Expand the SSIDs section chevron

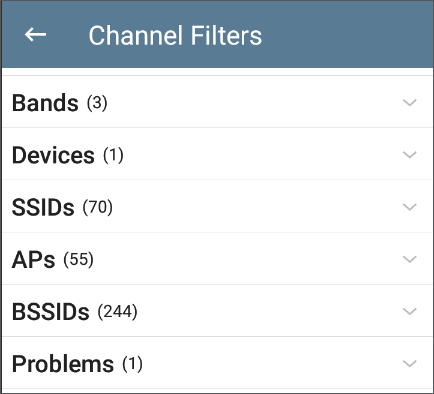pyautogui.click(x=410, y=207)
